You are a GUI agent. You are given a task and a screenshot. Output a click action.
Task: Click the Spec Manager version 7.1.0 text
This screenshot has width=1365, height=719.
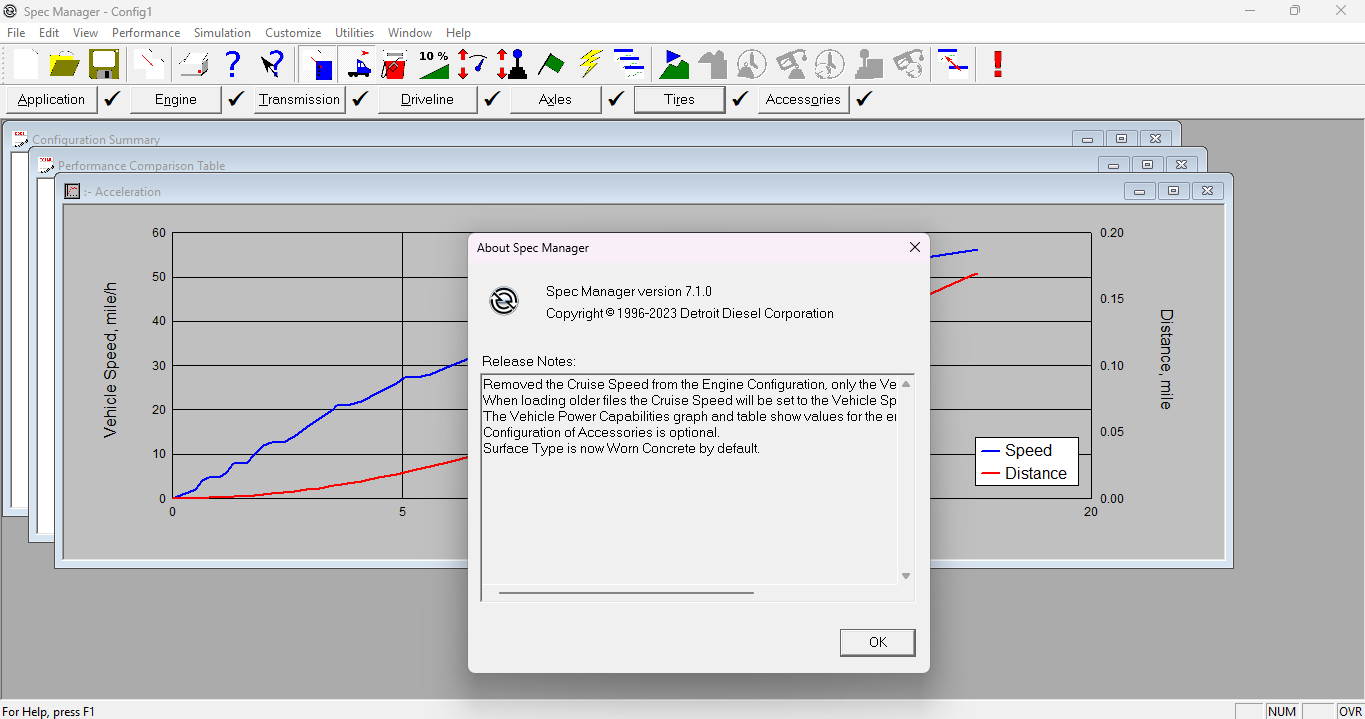point(629,291)
